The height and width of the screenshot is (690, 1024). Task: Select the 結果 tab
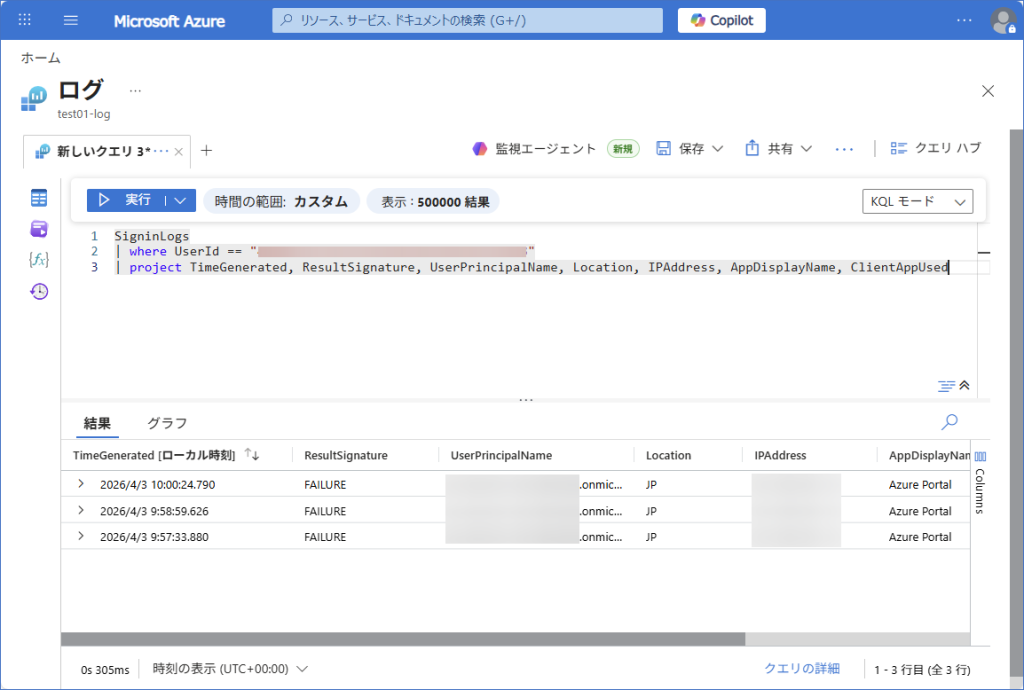(x=97, y=423)
